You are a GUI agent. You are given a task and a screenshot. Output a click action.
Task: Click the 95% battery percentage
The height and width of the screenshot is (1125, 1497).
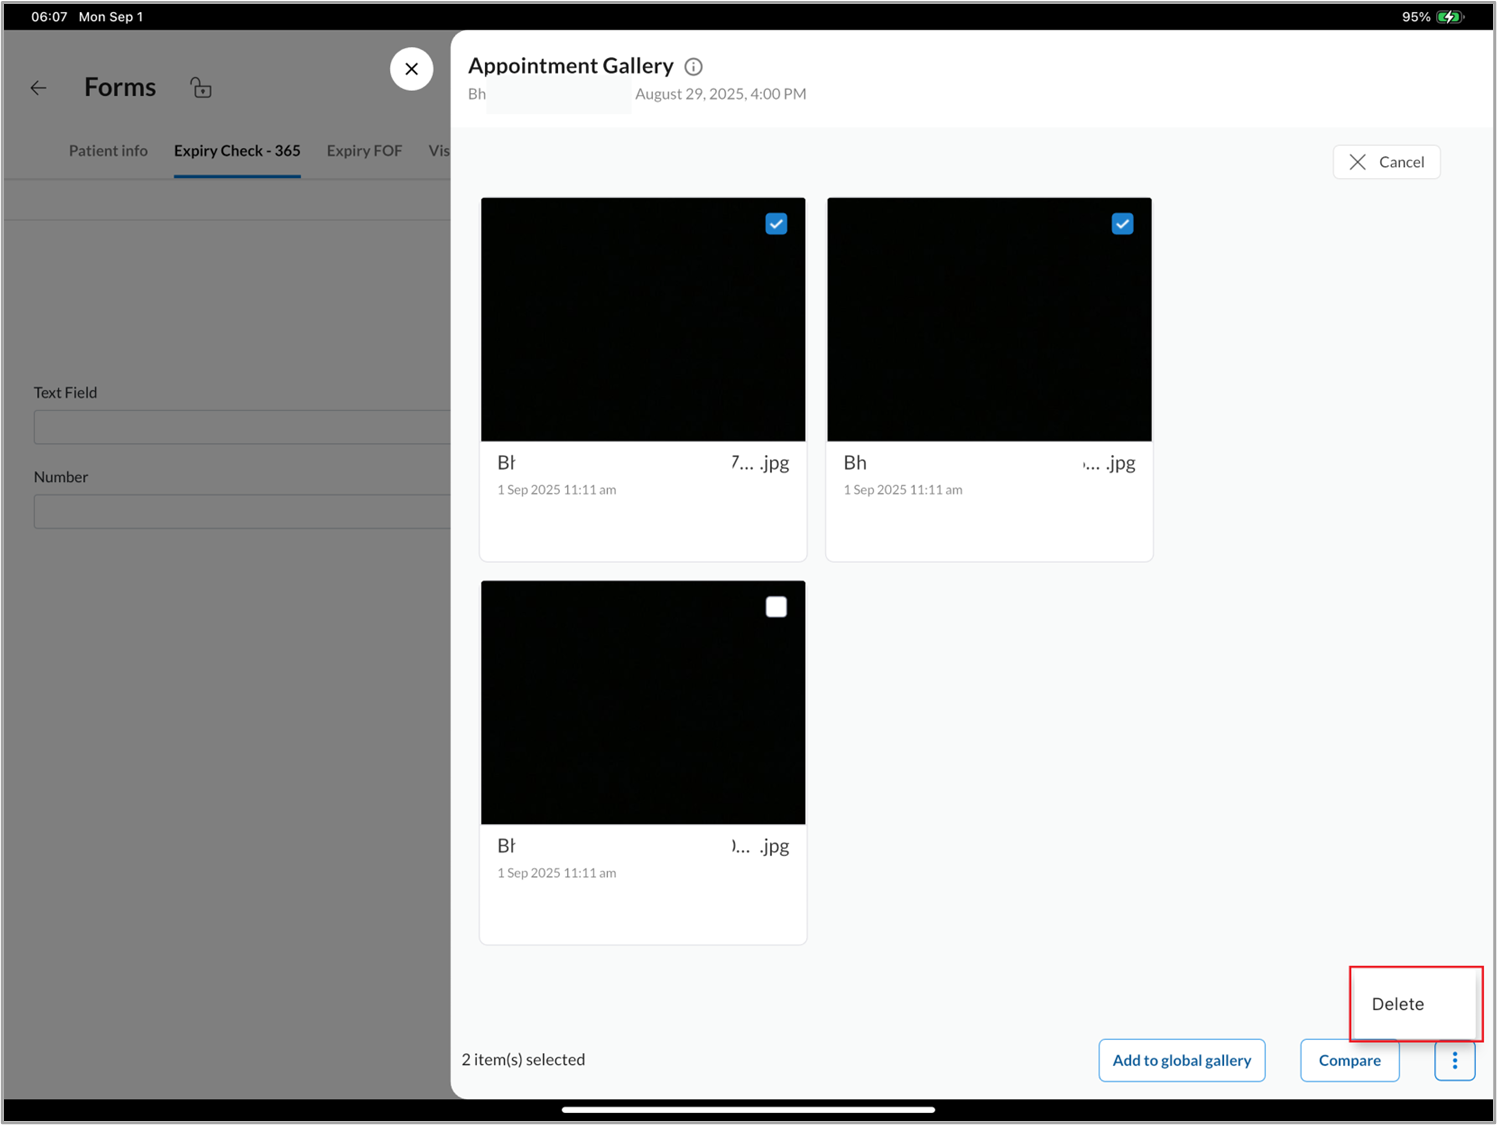click(x=1416, y=17)
